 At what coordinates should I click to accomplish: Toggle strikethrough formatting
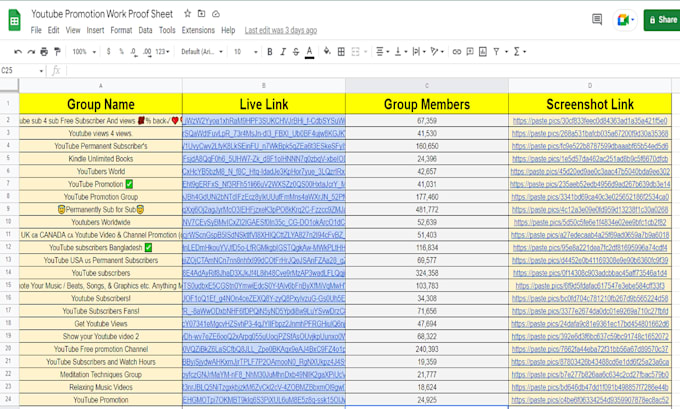click(x=296, y=52)
